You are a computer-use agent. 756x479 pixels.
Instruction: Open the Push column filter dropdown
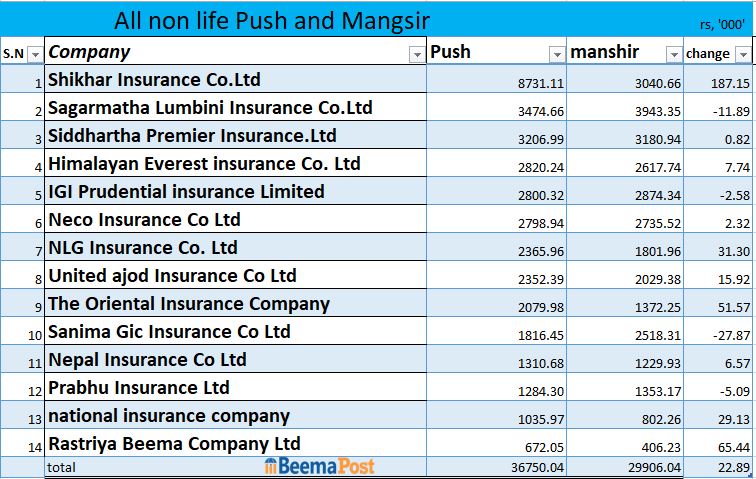pyautogui.click(x=557, y=54)
